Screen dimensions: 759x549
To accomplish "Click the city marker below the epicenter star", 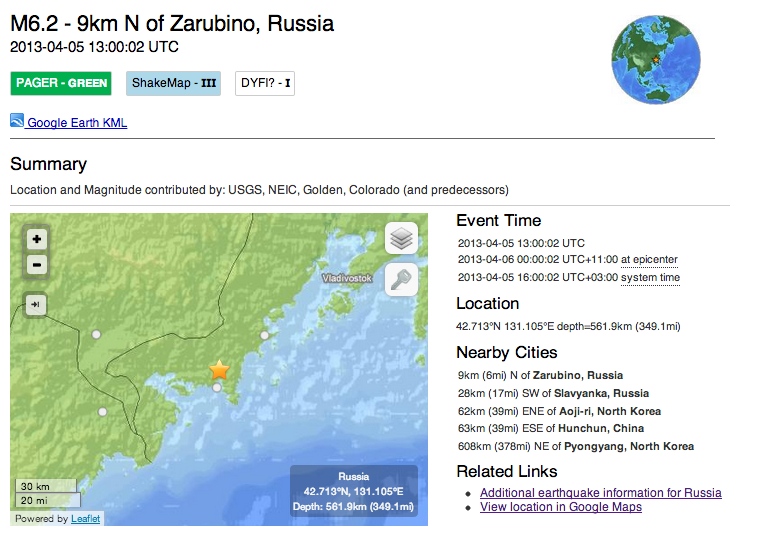I will pos(217,387).
